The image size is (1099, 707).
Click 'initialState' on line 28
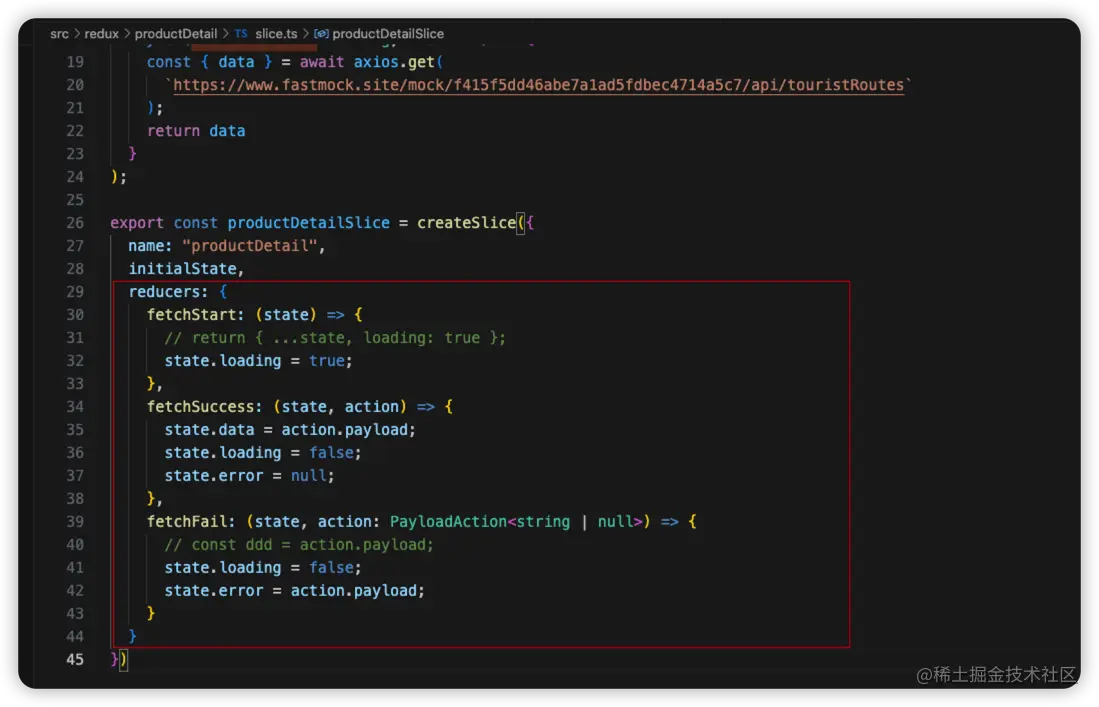coord(182,269)
